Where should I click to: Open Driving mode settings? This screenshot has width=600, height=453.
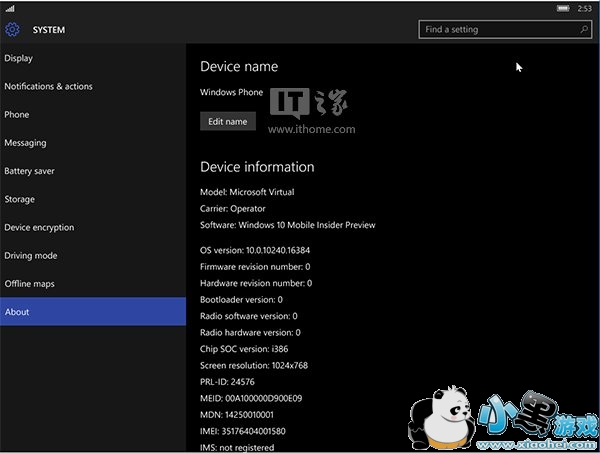click(x=31, y=255)
